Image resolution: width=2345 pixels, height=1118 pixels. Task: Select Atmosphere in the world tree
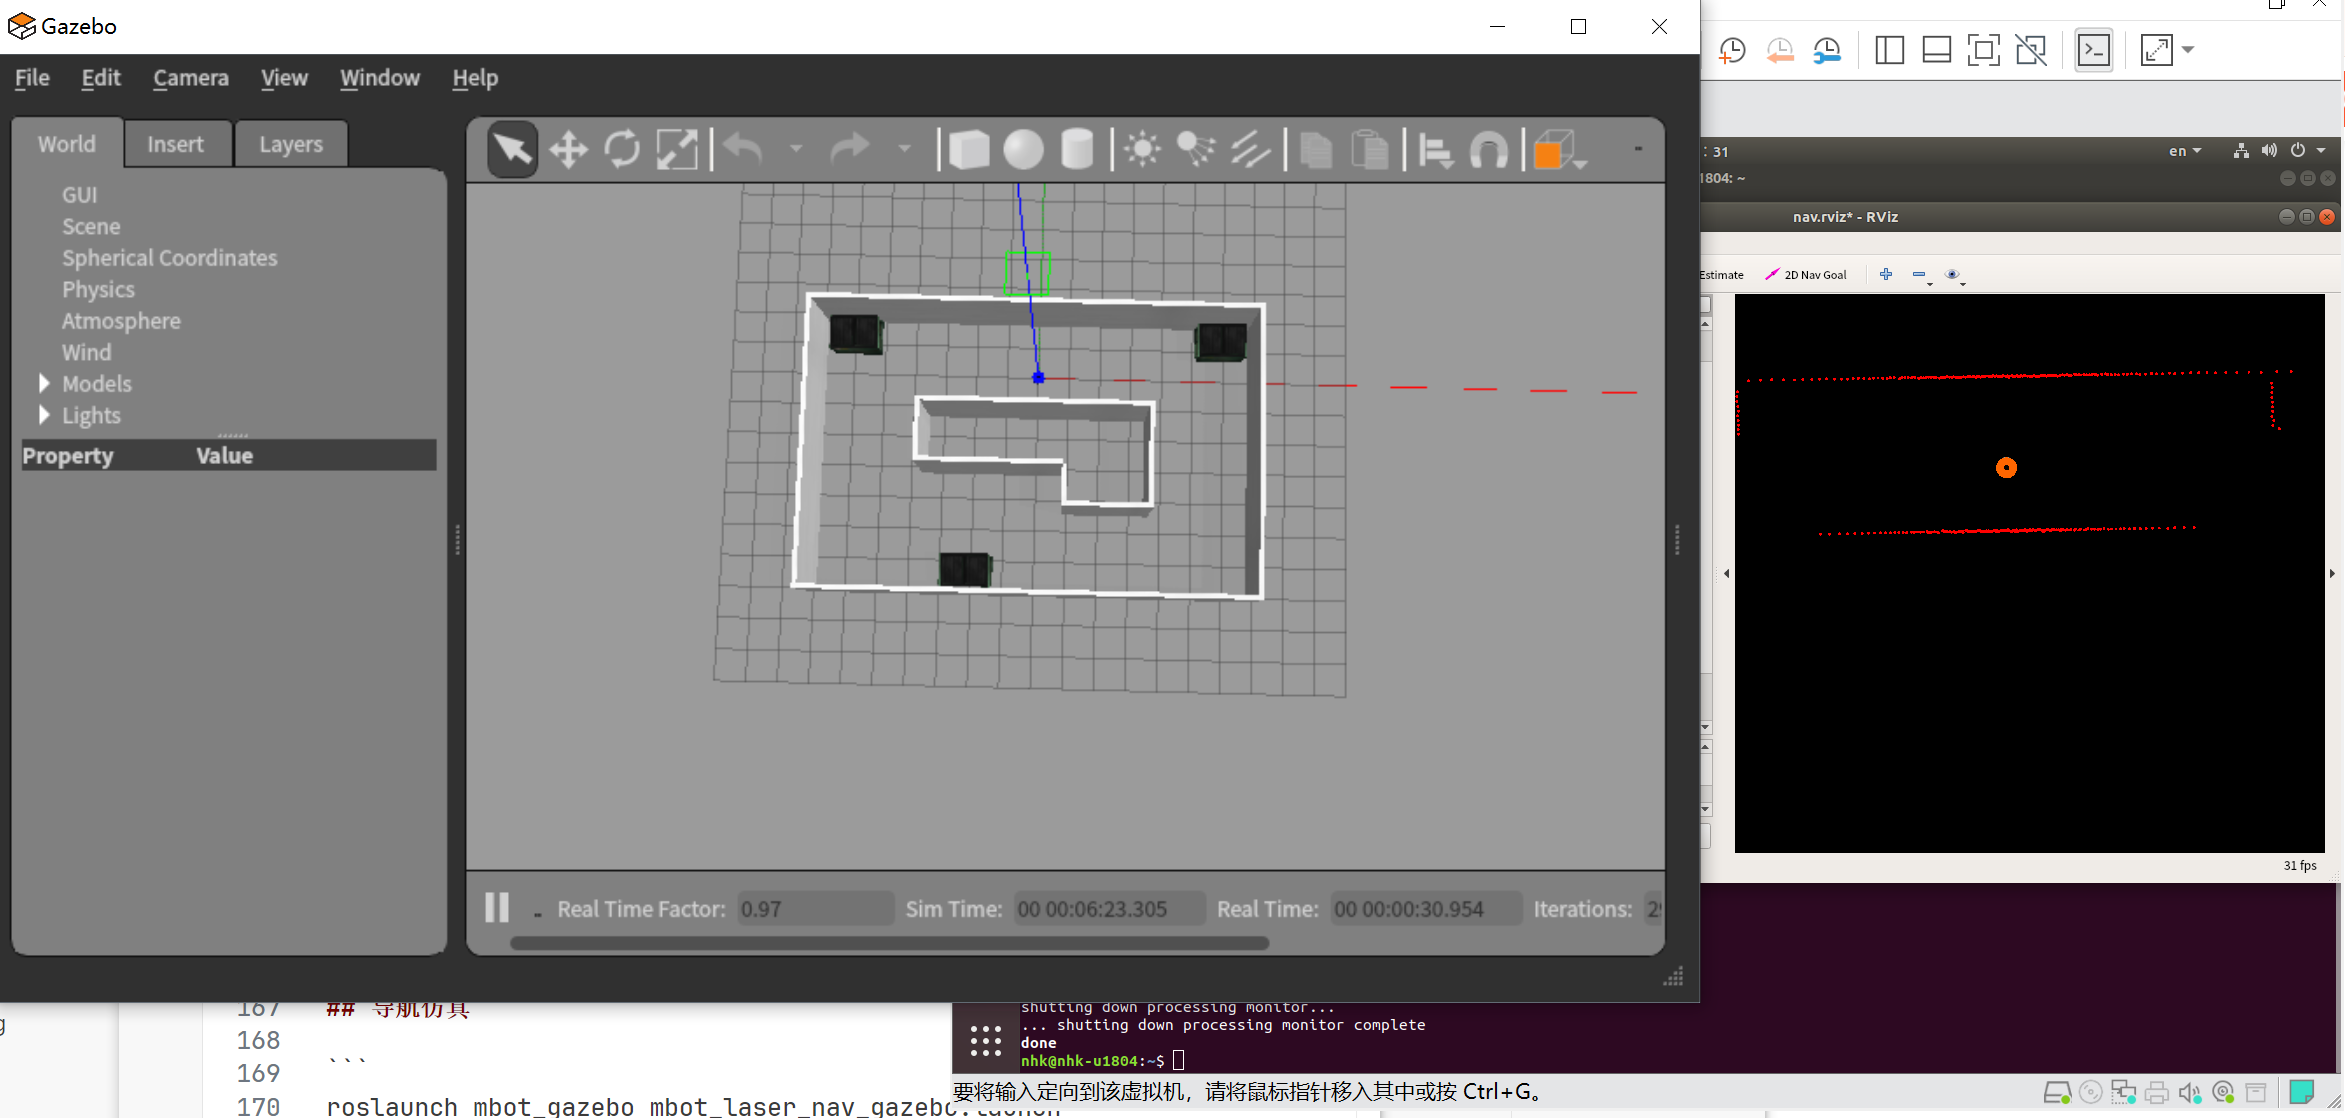121,321
